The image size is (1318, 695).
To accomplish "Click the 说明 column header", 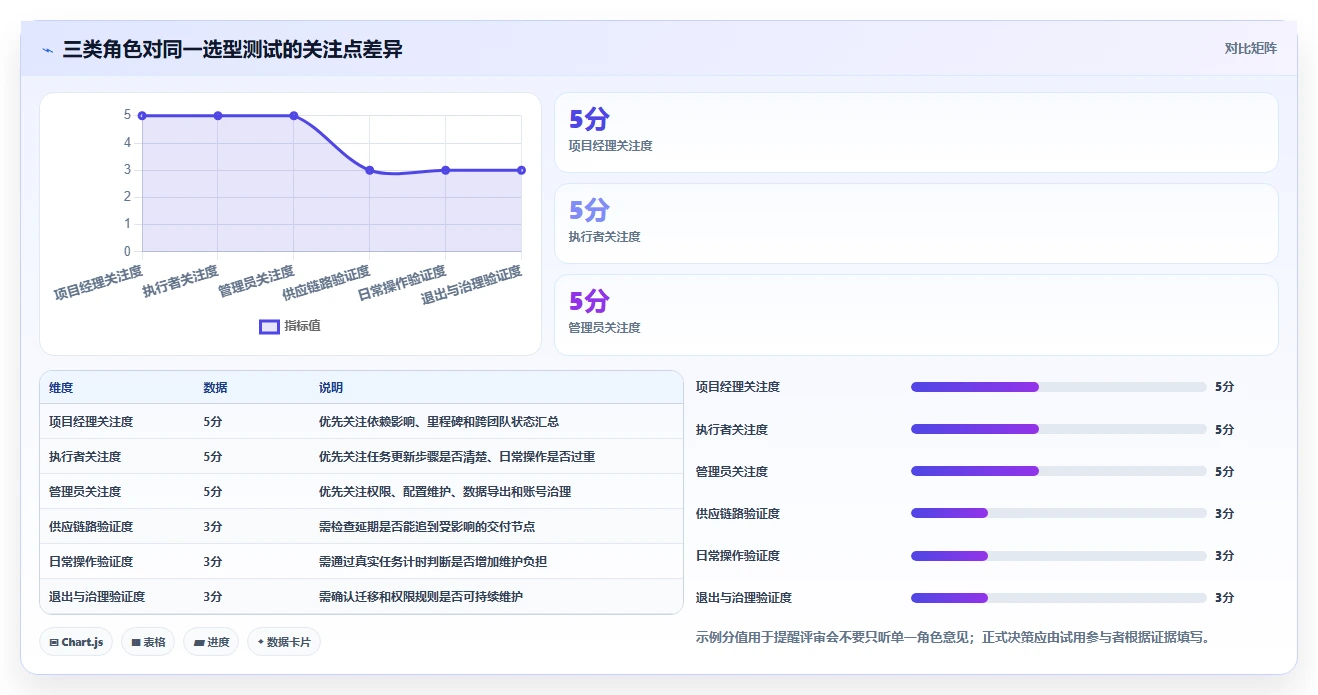I will [x=331, y=388].
